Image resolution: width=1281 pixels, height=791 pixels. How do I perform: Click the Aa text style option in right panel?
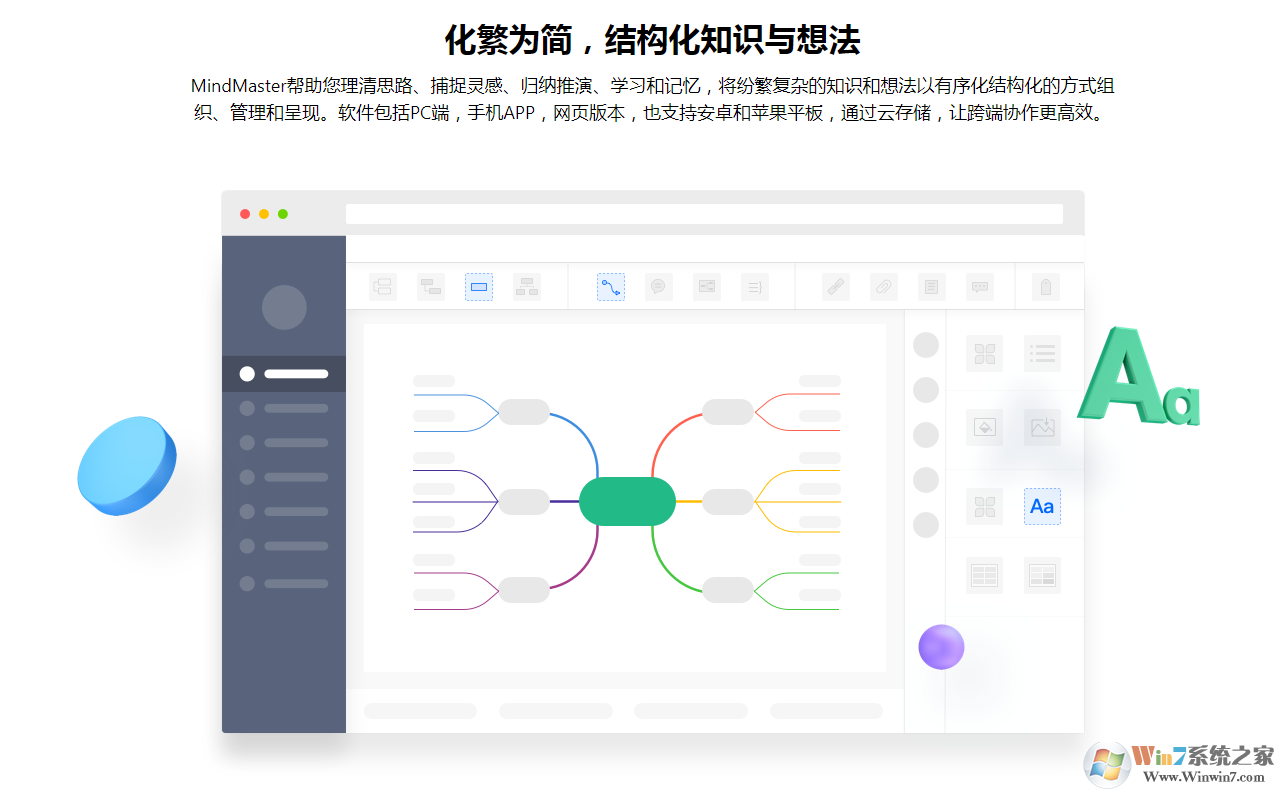[1042, 507]
